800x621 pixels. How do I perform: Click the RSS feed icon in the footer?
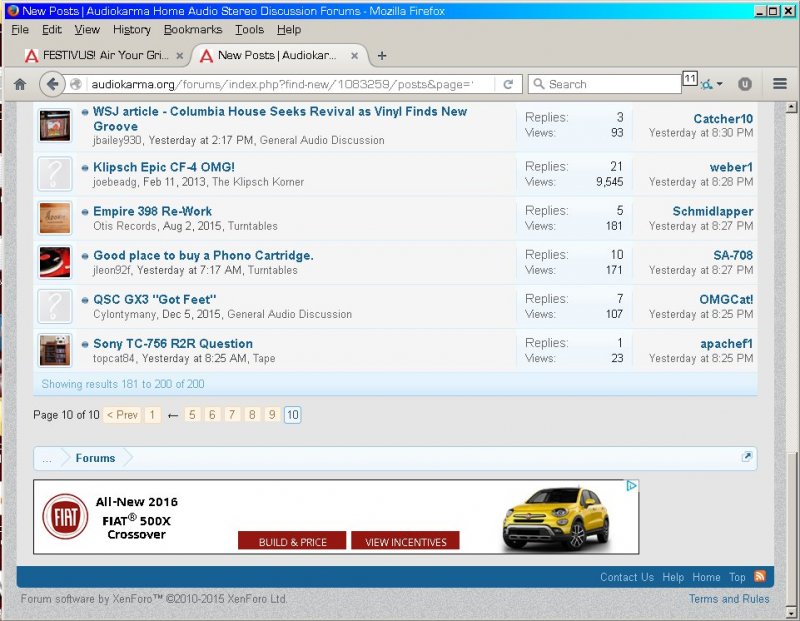tap(760, 576)
